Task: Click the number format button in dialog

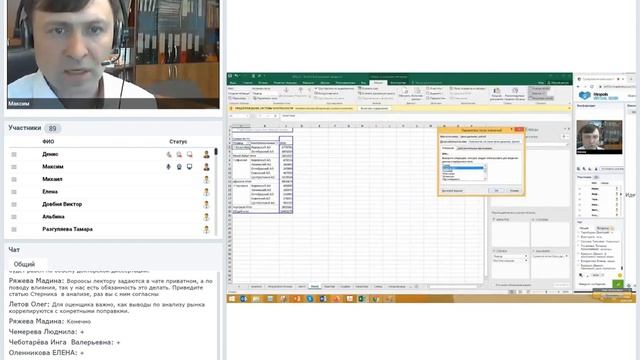Action: point(452,191)
